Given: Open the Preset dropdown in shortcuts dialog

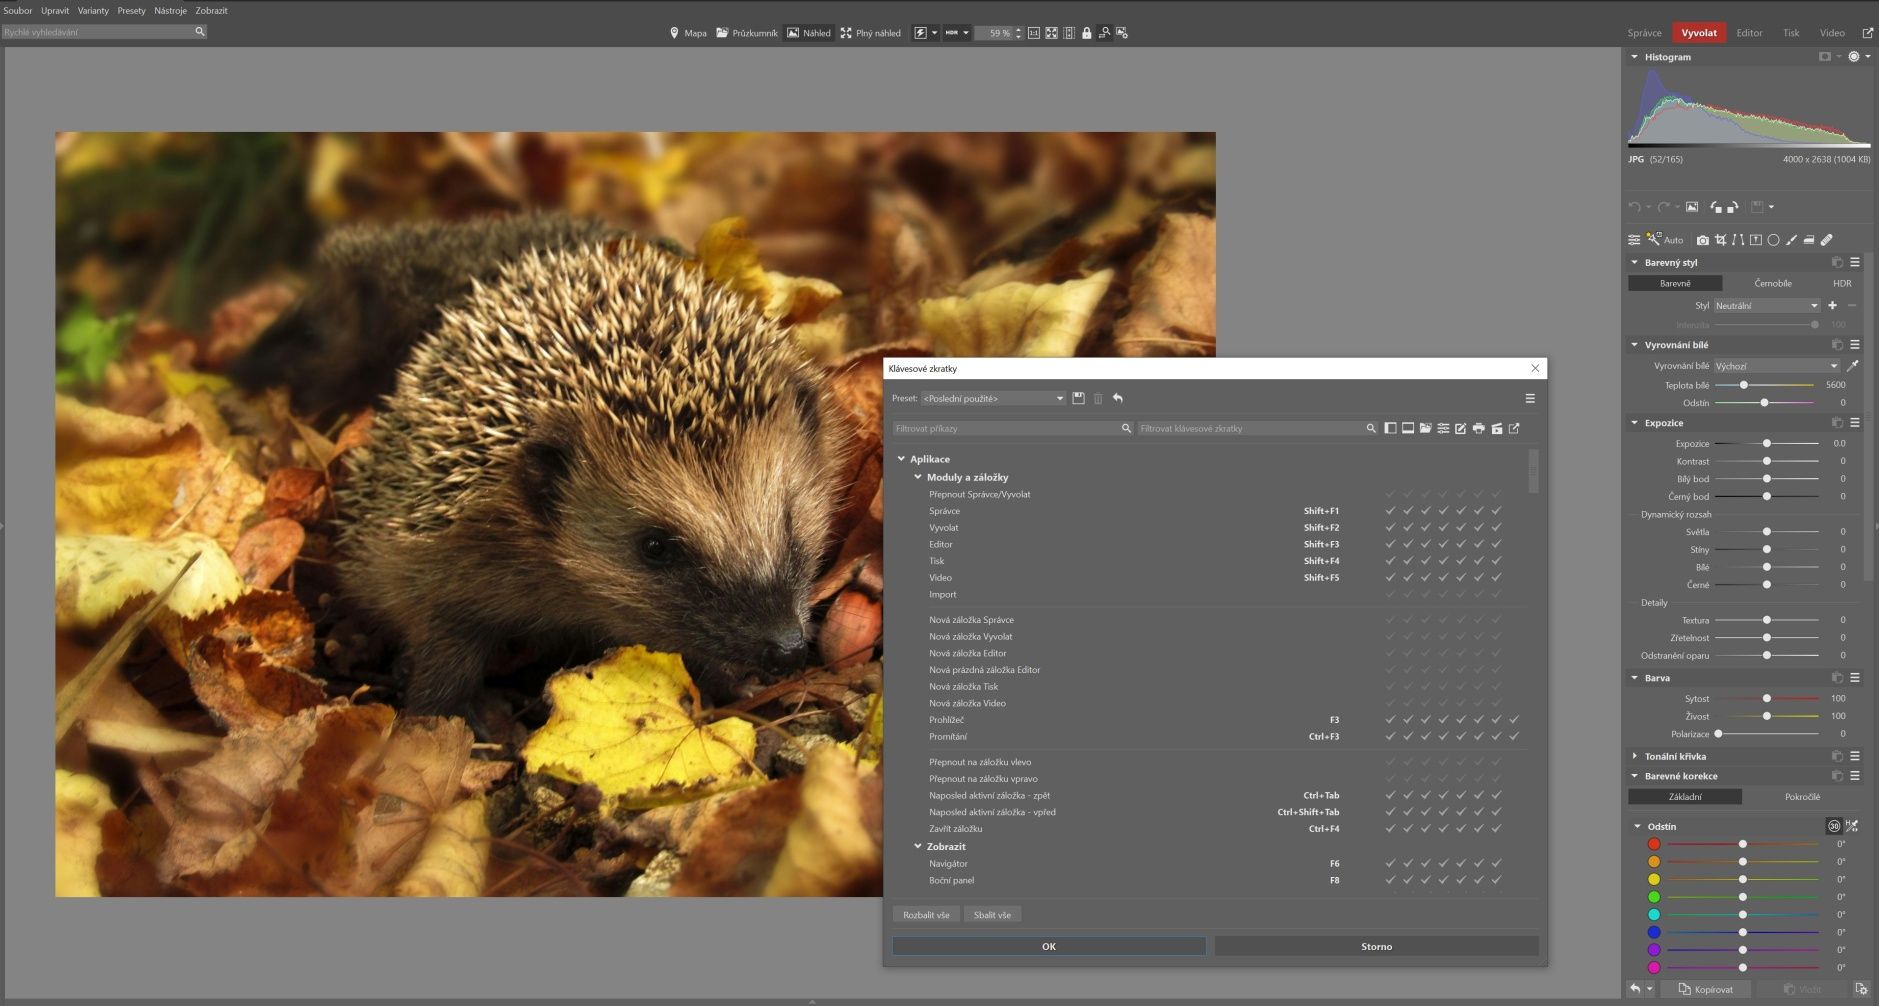Looking at the screenshot, I should (992, 399).
